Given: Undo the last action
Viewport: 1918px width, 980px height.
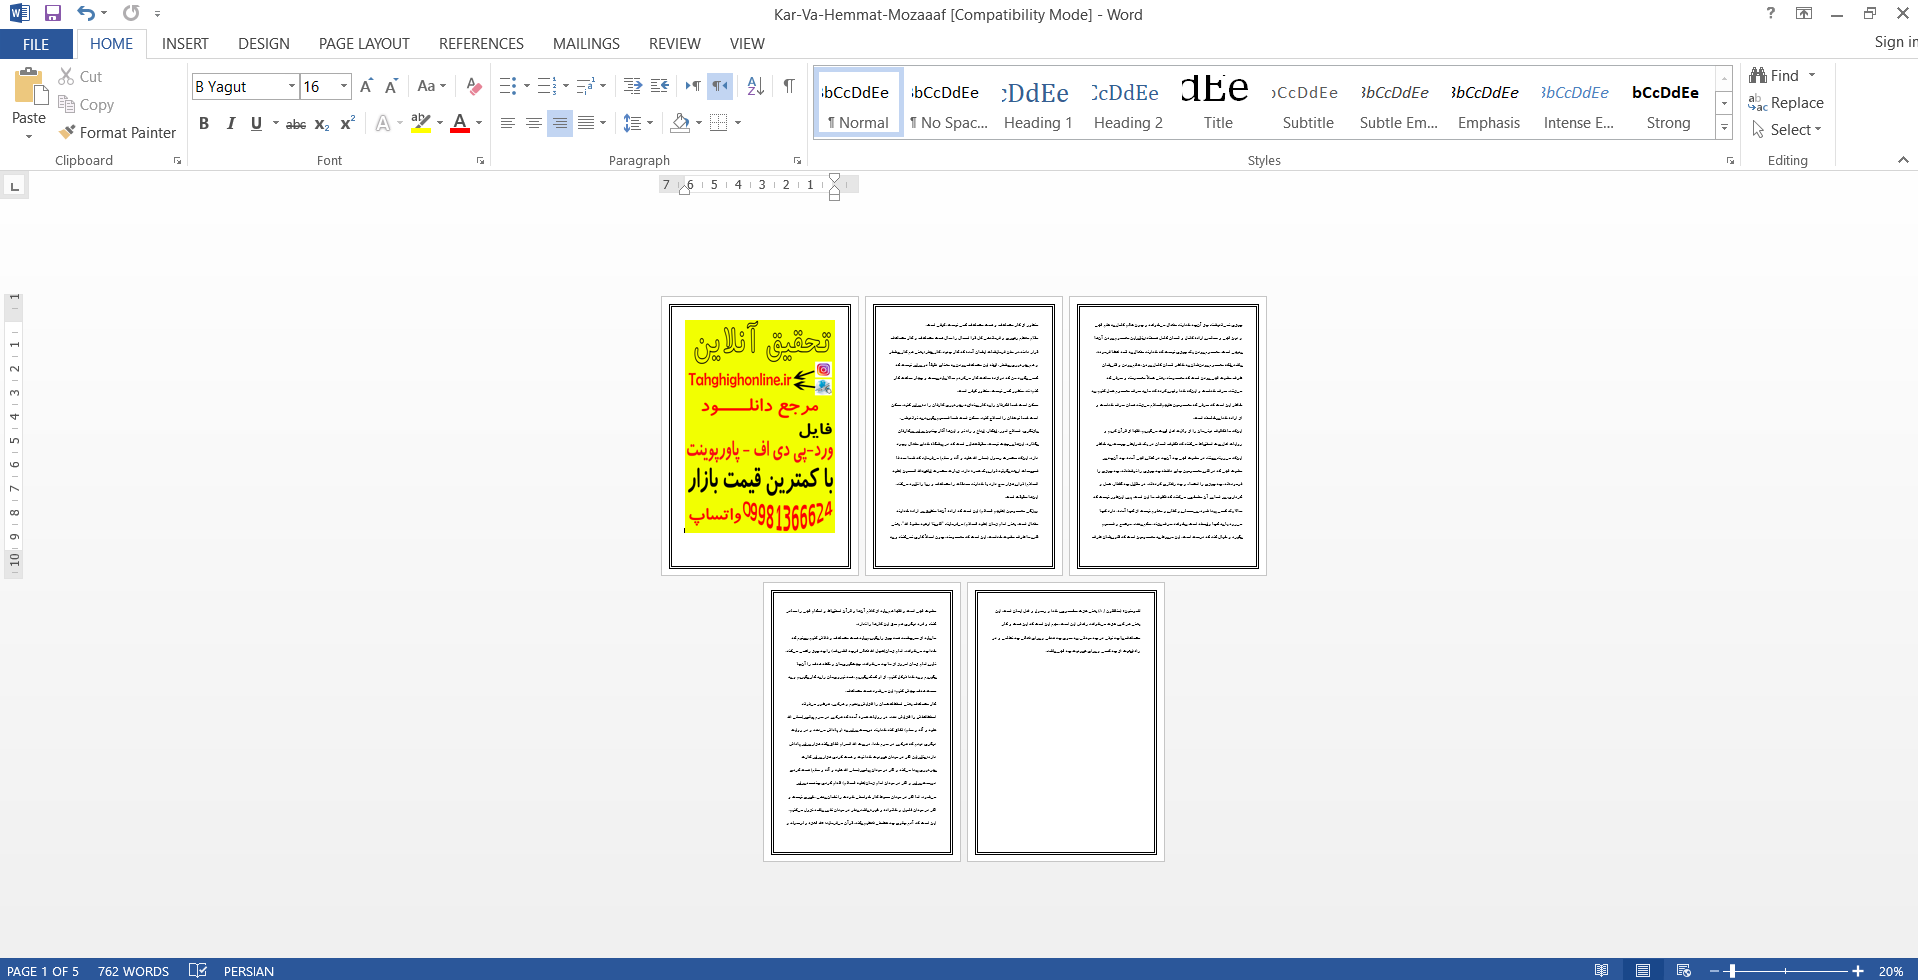Looking at the screenshot, I should coord(86,13).
